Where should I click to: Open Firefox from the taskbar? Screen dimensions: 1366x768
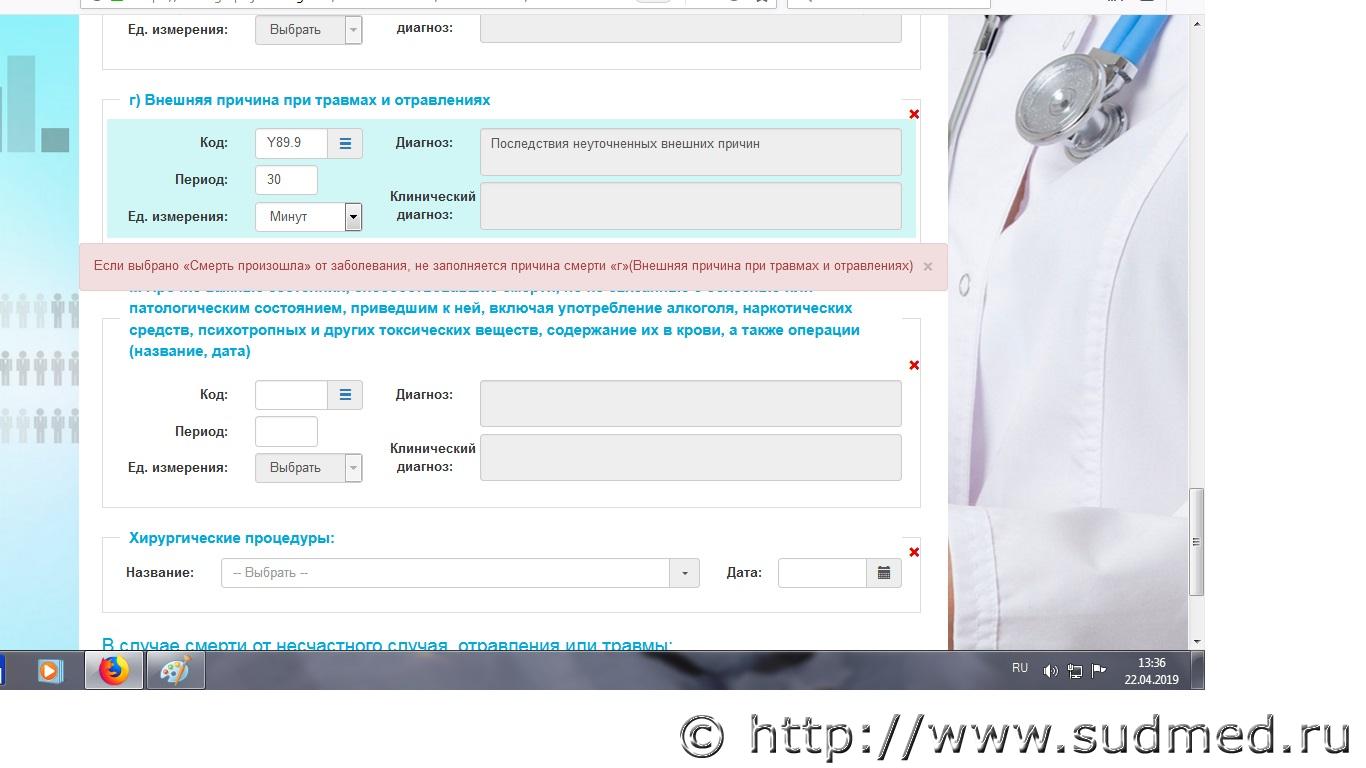(x=113, y=671)
